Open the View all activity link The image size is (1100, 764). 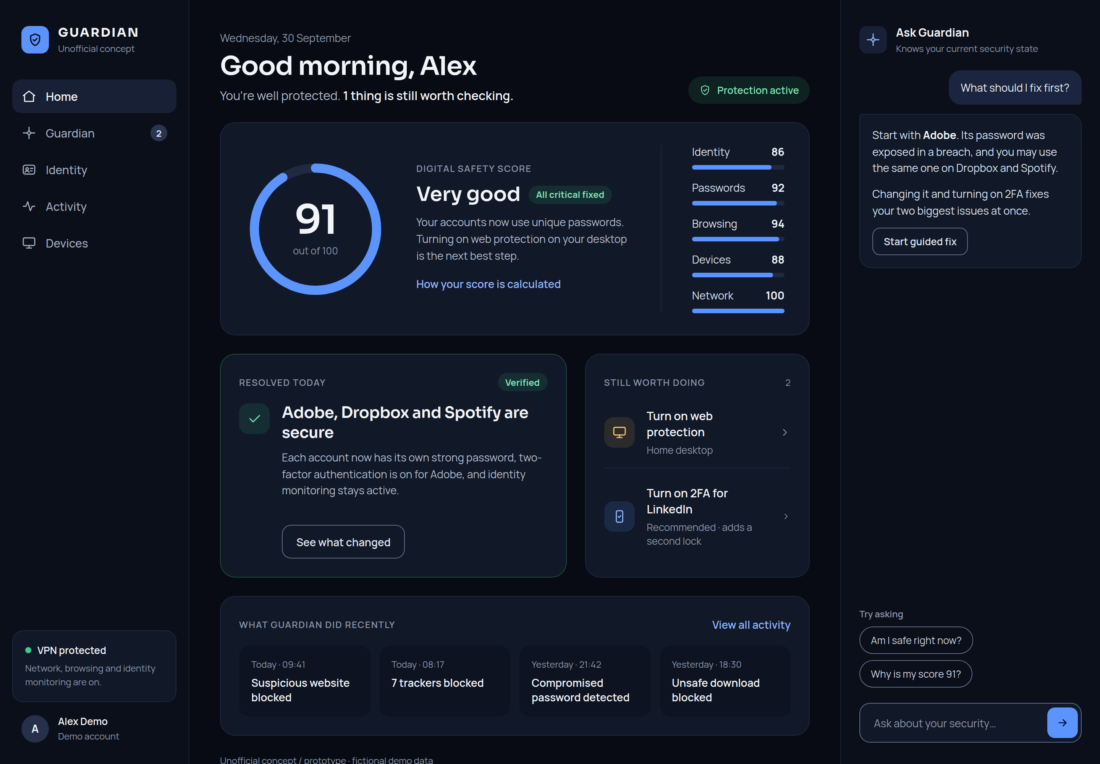pyautogui.click(x=751, y=625)
